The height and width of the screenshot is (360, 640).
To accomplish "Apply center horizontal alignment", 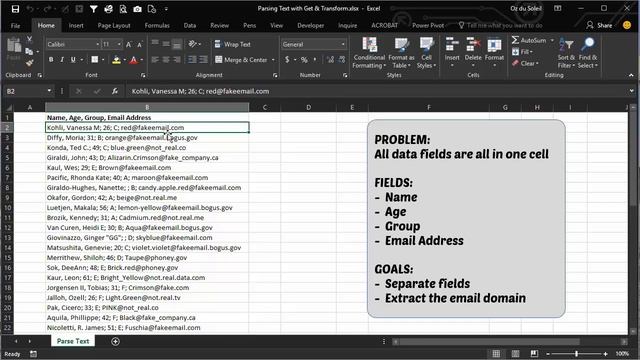I will click(x=166, y=60).
